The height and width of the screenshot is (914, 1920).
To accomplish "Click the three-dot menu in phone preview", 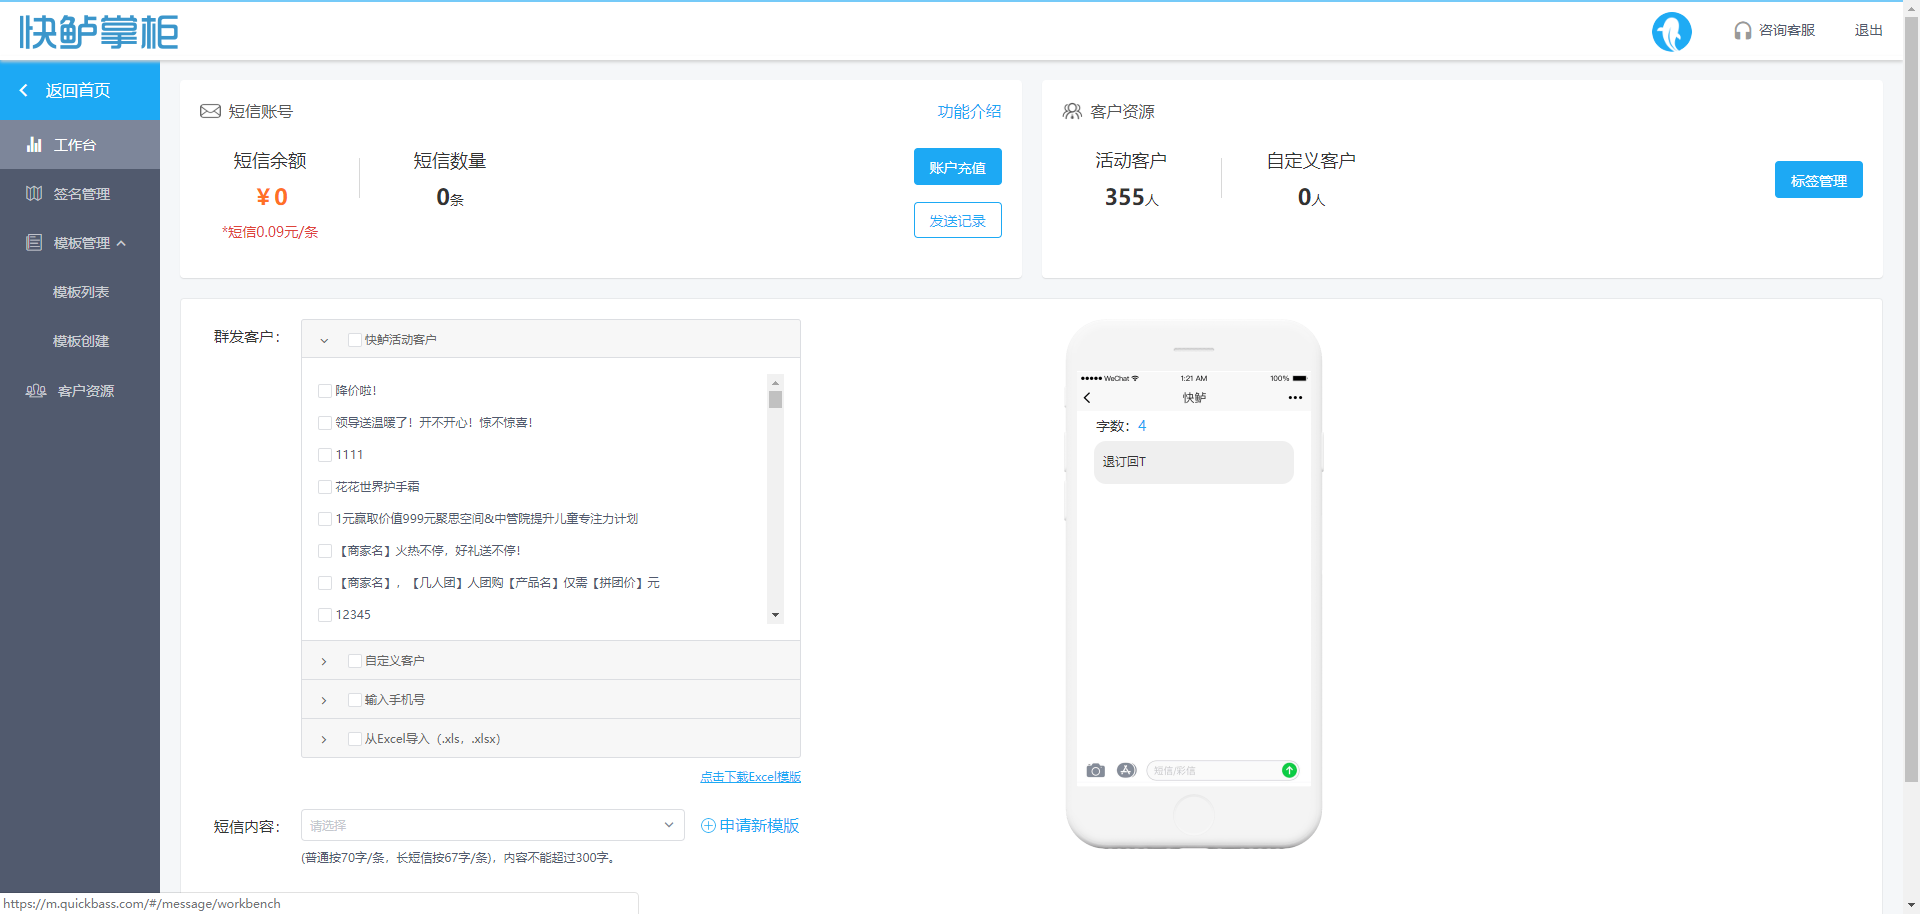I will click(x=1295, y=398).
